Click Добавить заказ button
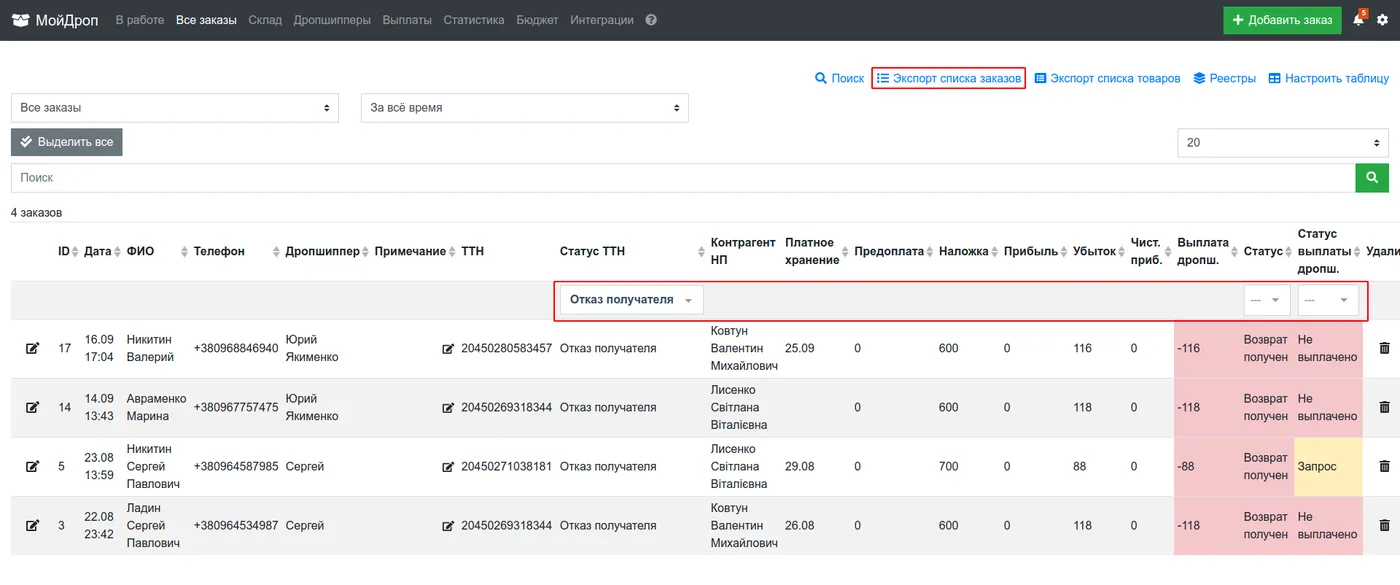The image size is (1400, 585). pyautogui.click(x=1282, y=20)
